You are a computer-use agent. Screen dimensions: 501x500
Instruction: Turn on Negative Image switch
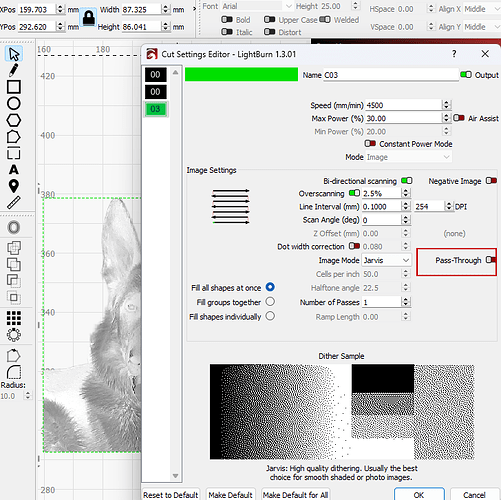(x=491, y=181)
